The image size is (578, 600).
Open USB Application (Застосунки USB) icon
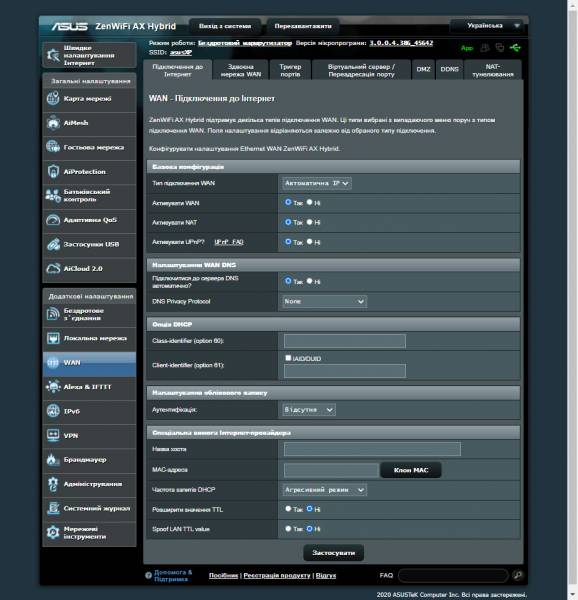pyautogui.click(x=53, y=244)
